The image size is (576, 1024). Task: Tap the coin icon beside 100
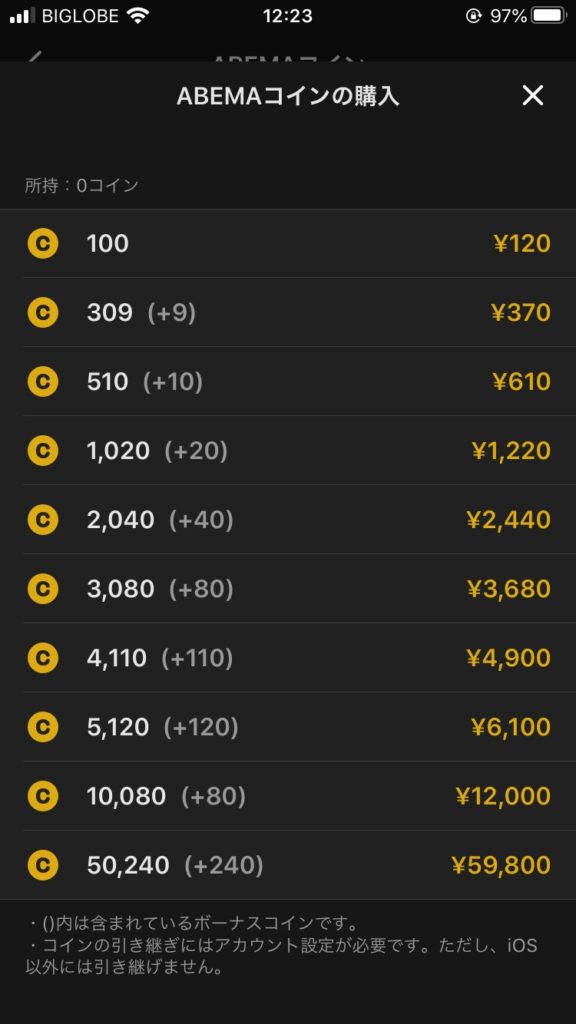pos(42,244)
